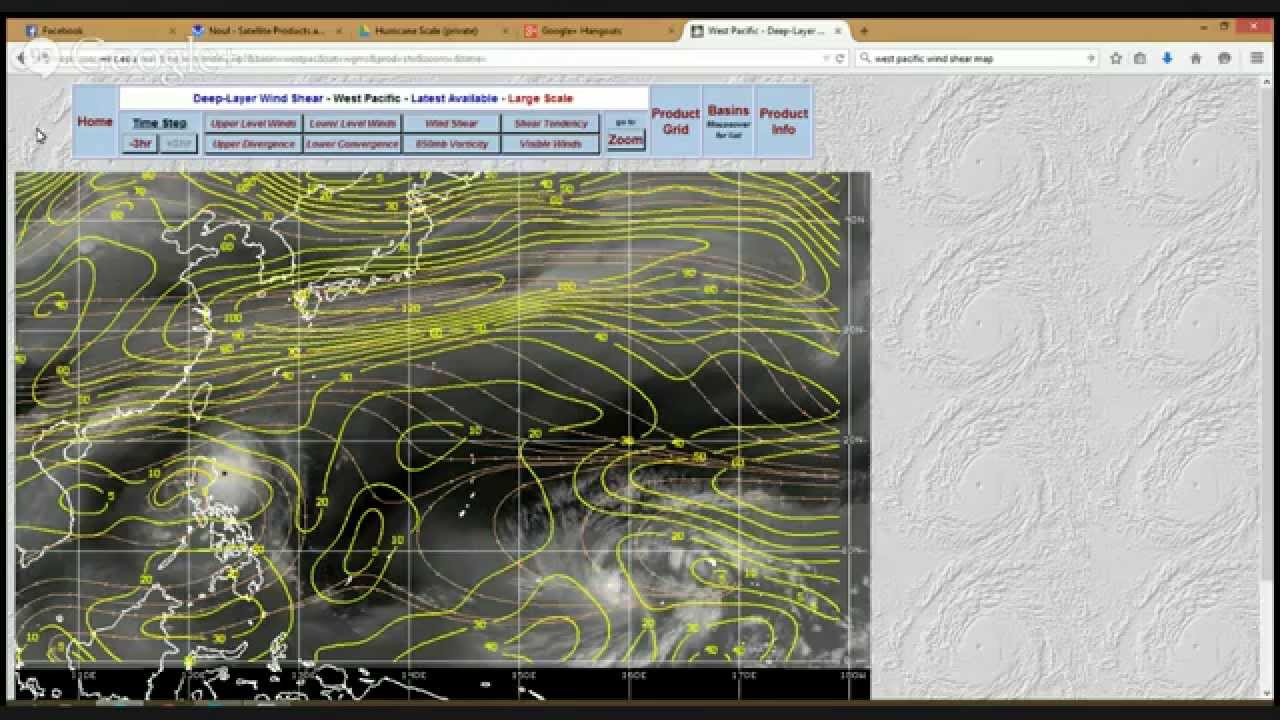The height and width of the screenshot is (720, 1280).
Task: Click the Deep-Layer Wind Shear title text
Action: [x=258, y=98]
